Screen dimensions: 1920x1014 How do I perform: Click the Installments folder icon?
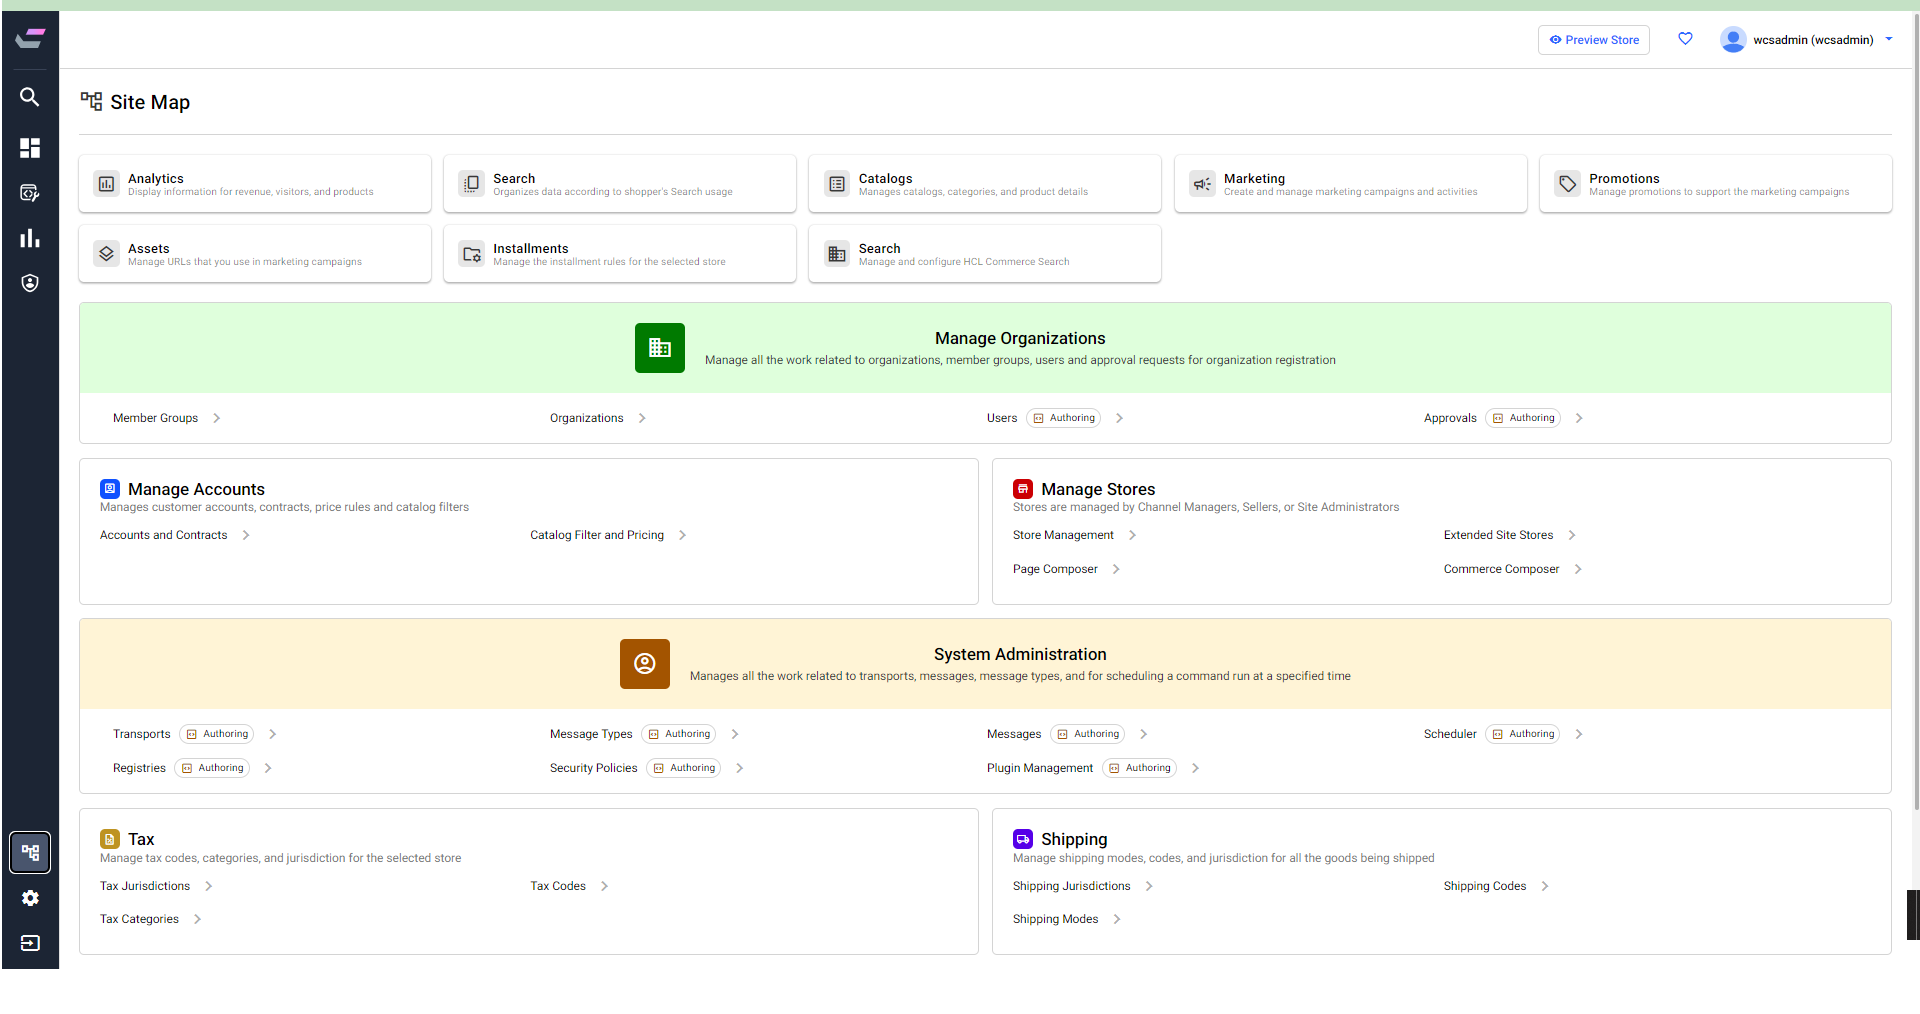tap(471, 254)
